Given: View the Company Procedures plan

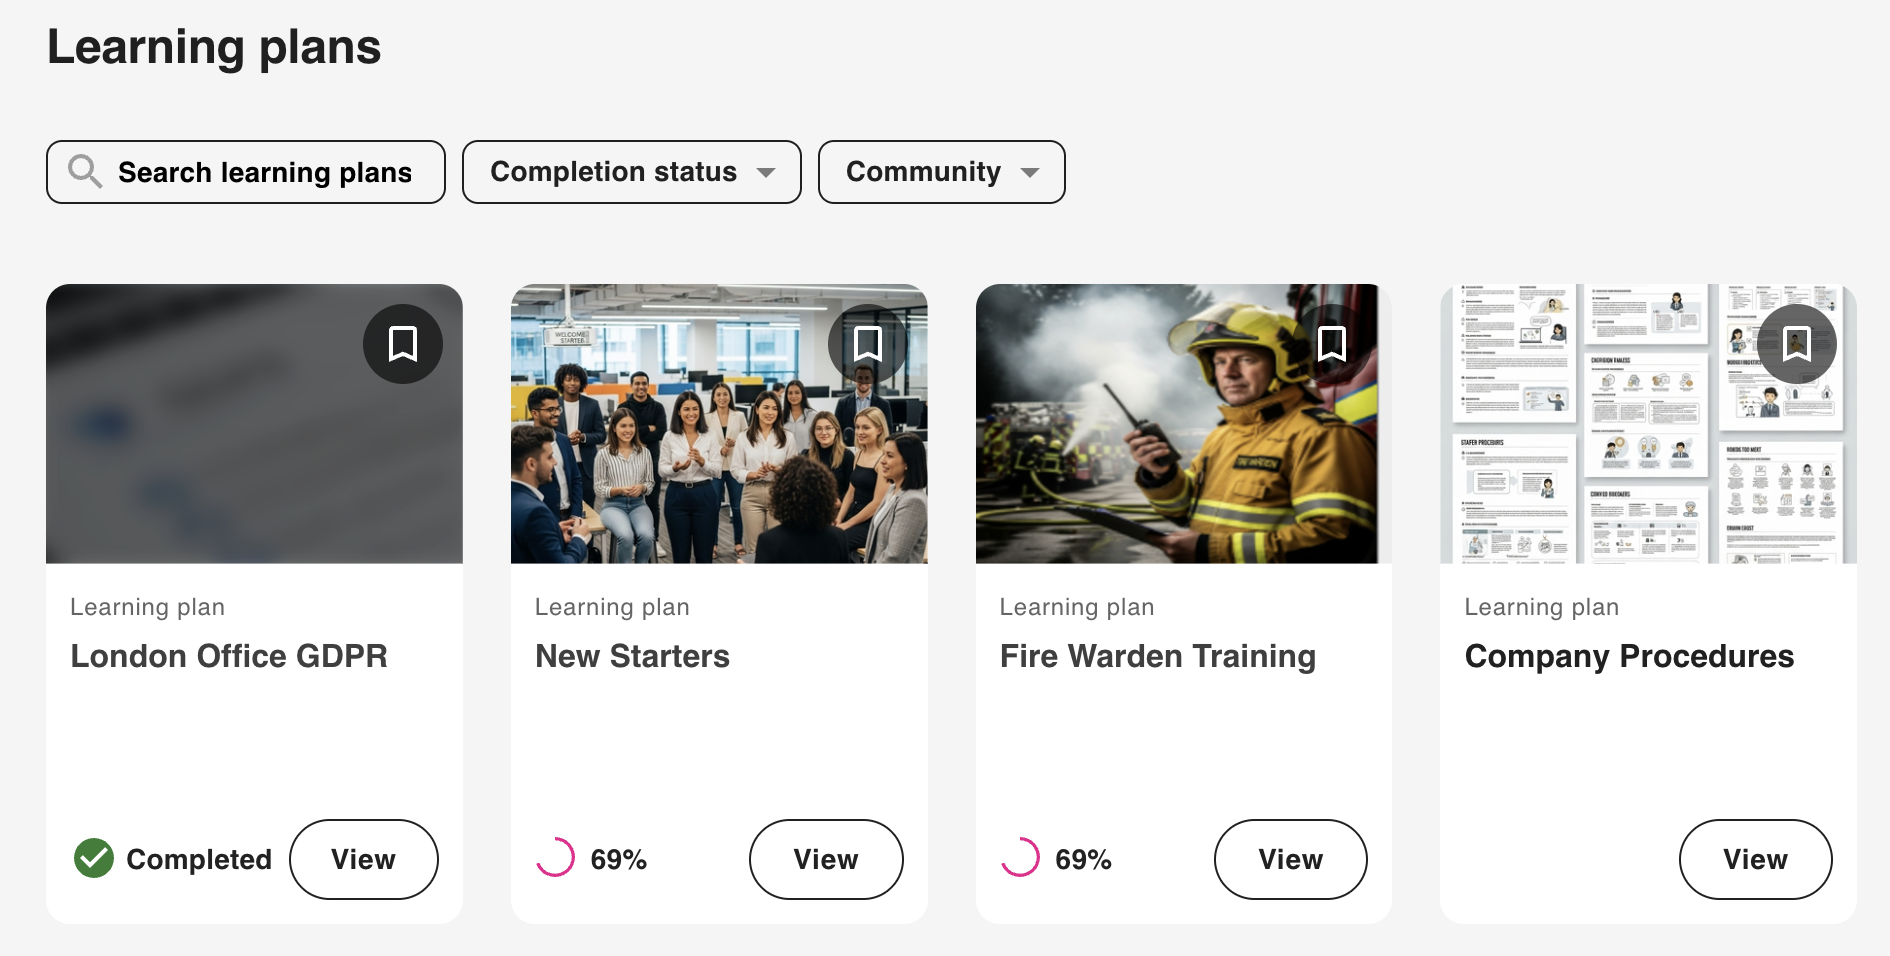Looking at the screenshot, I should 1755,859.
